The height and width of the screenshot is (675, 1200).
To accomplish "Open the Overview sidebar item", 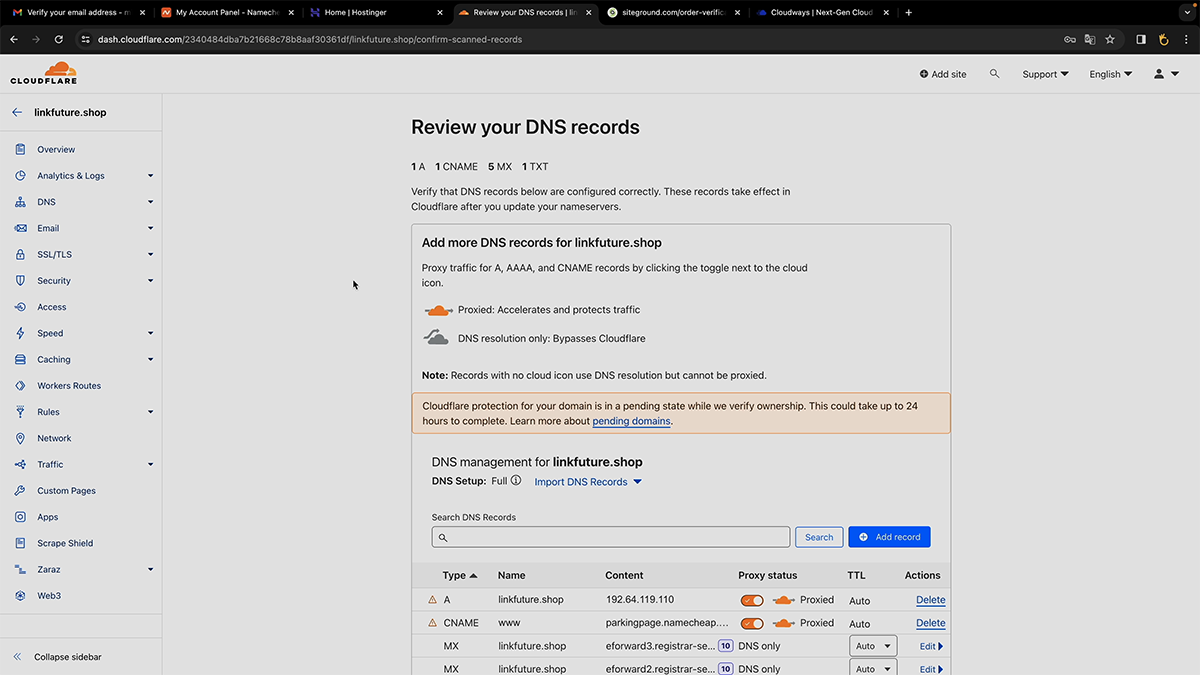I will (x=56, y=150).
